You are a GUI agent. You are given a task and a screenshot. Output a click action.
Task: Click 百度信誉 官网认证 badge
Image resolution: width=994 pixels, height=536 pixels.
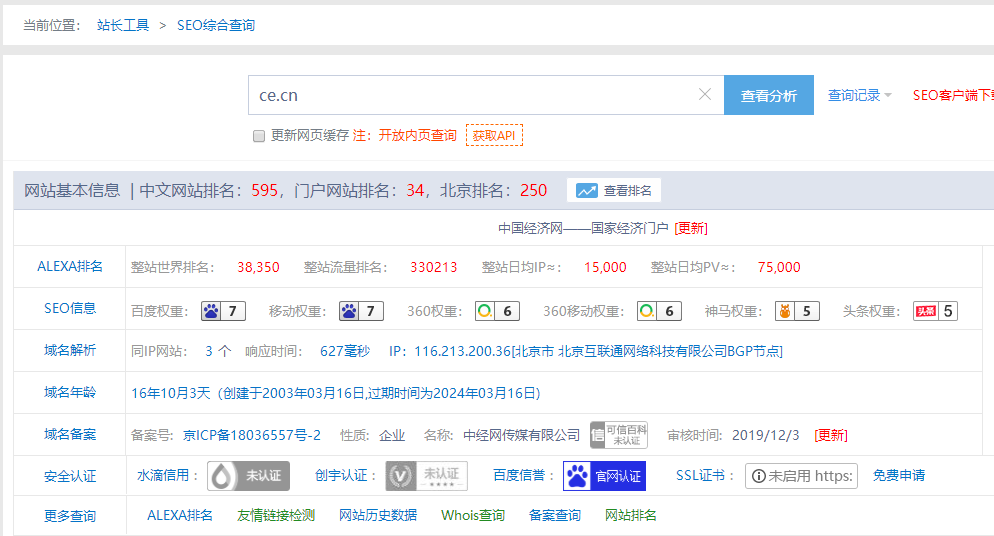click(604, 476)
